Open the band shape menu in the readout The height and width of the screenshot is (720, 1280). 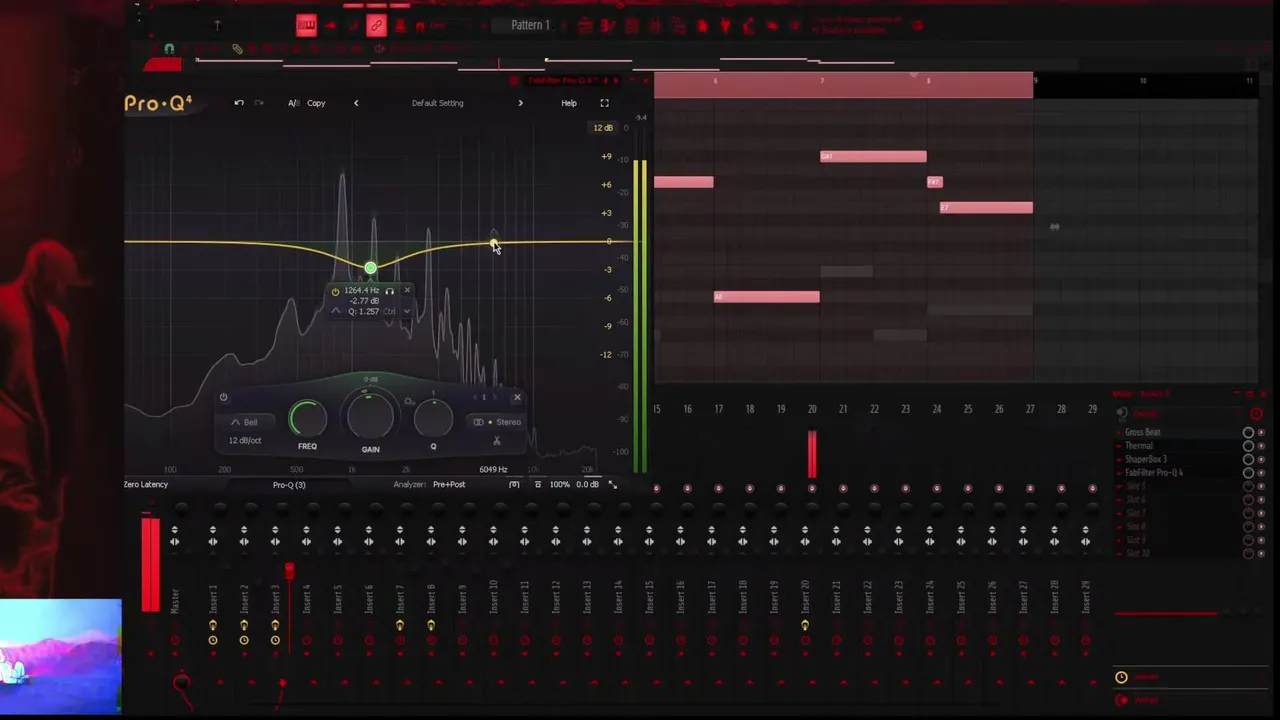pyautogui.click(x=336, y=311)
